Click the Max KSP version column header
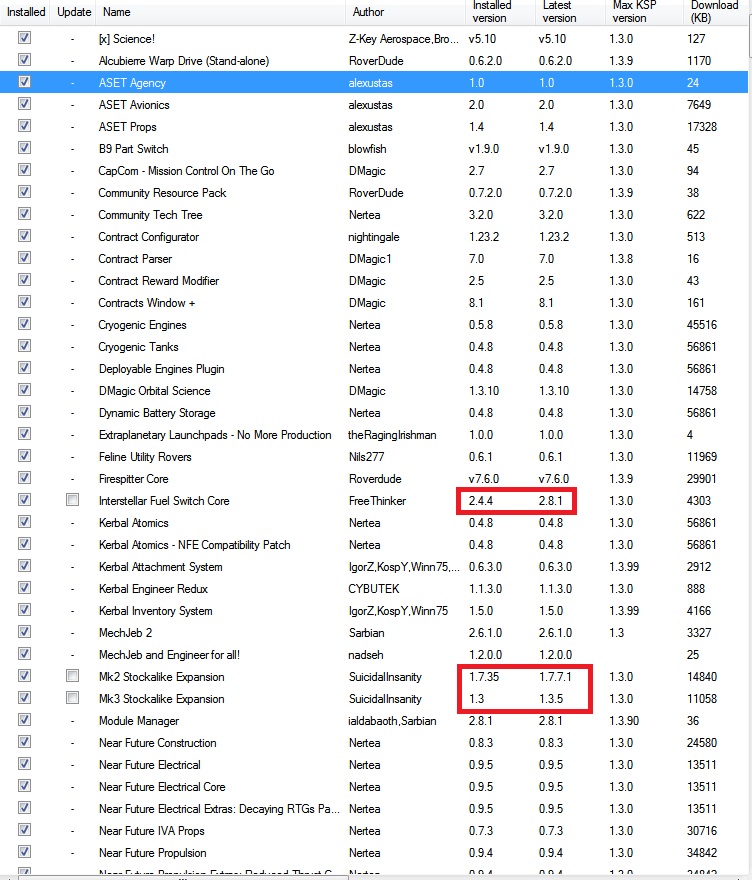 point(640,12)
